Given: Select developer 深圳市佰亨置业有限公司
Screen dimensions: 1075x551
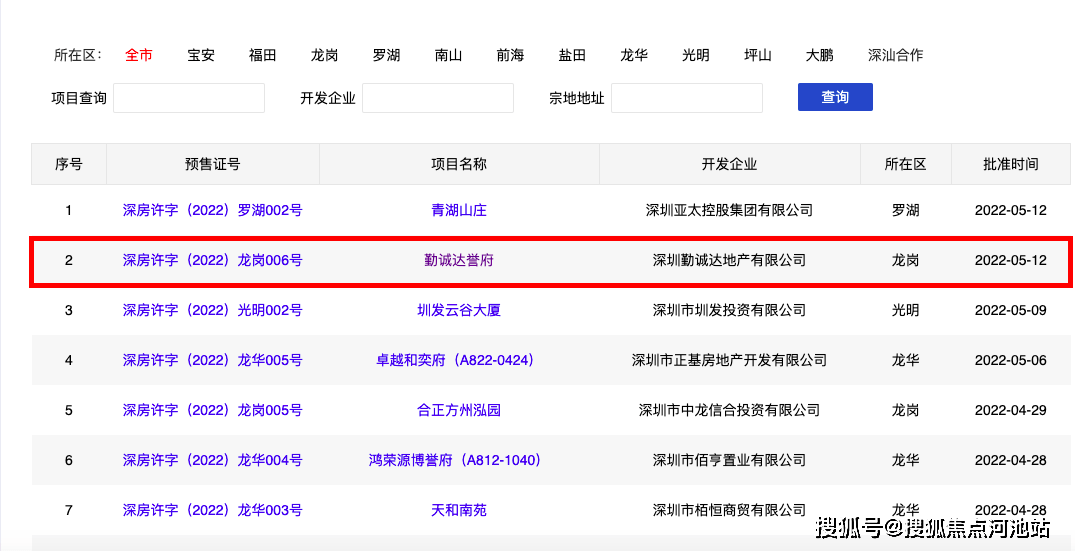Looking at the screenshot, I should click(x=729, y=461).
